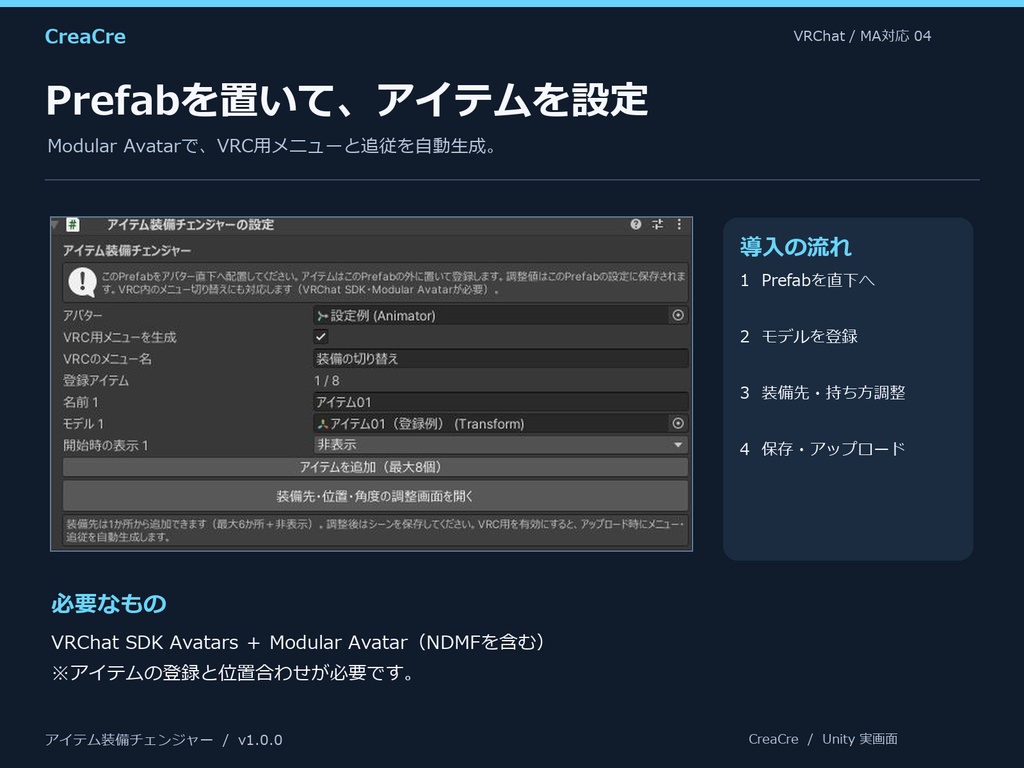Image resolution: width=1024 pixels, height=768 pixels.
Task: Click the warning icon in the info box
Action: 82,282
